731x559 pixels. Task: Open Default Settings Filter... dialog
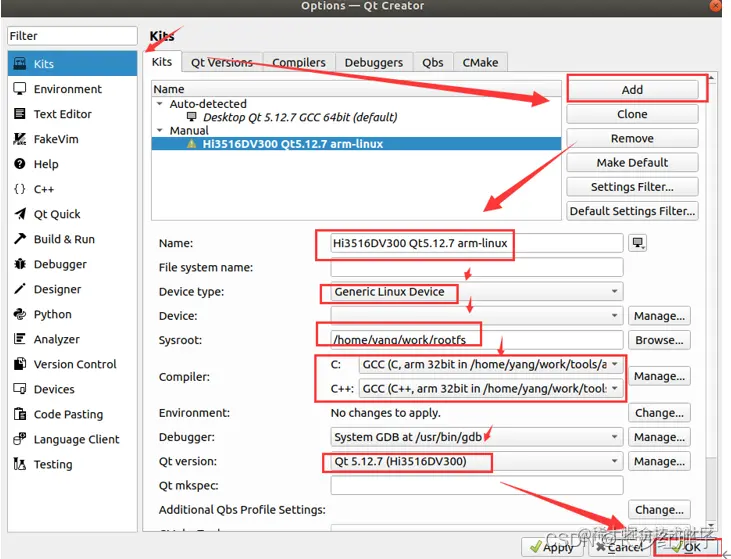pos(632,211)
